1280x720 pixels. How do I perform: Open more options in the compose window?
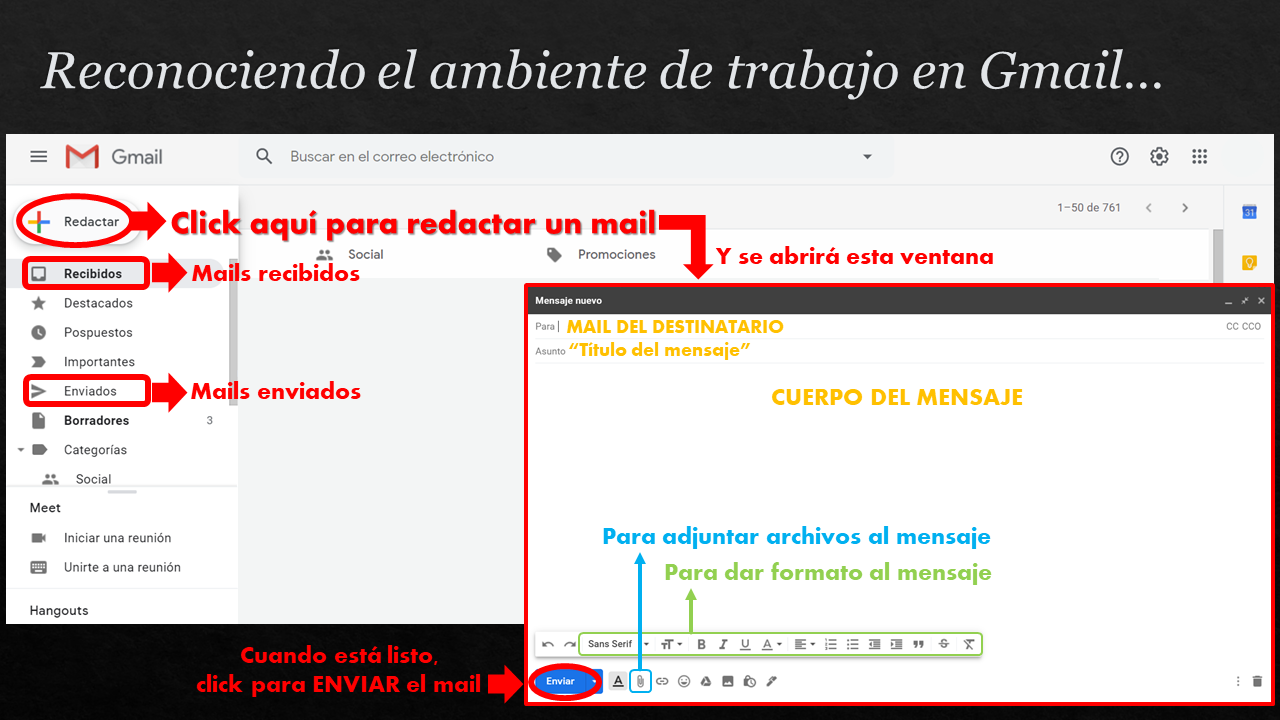[x=1238, y=681]
